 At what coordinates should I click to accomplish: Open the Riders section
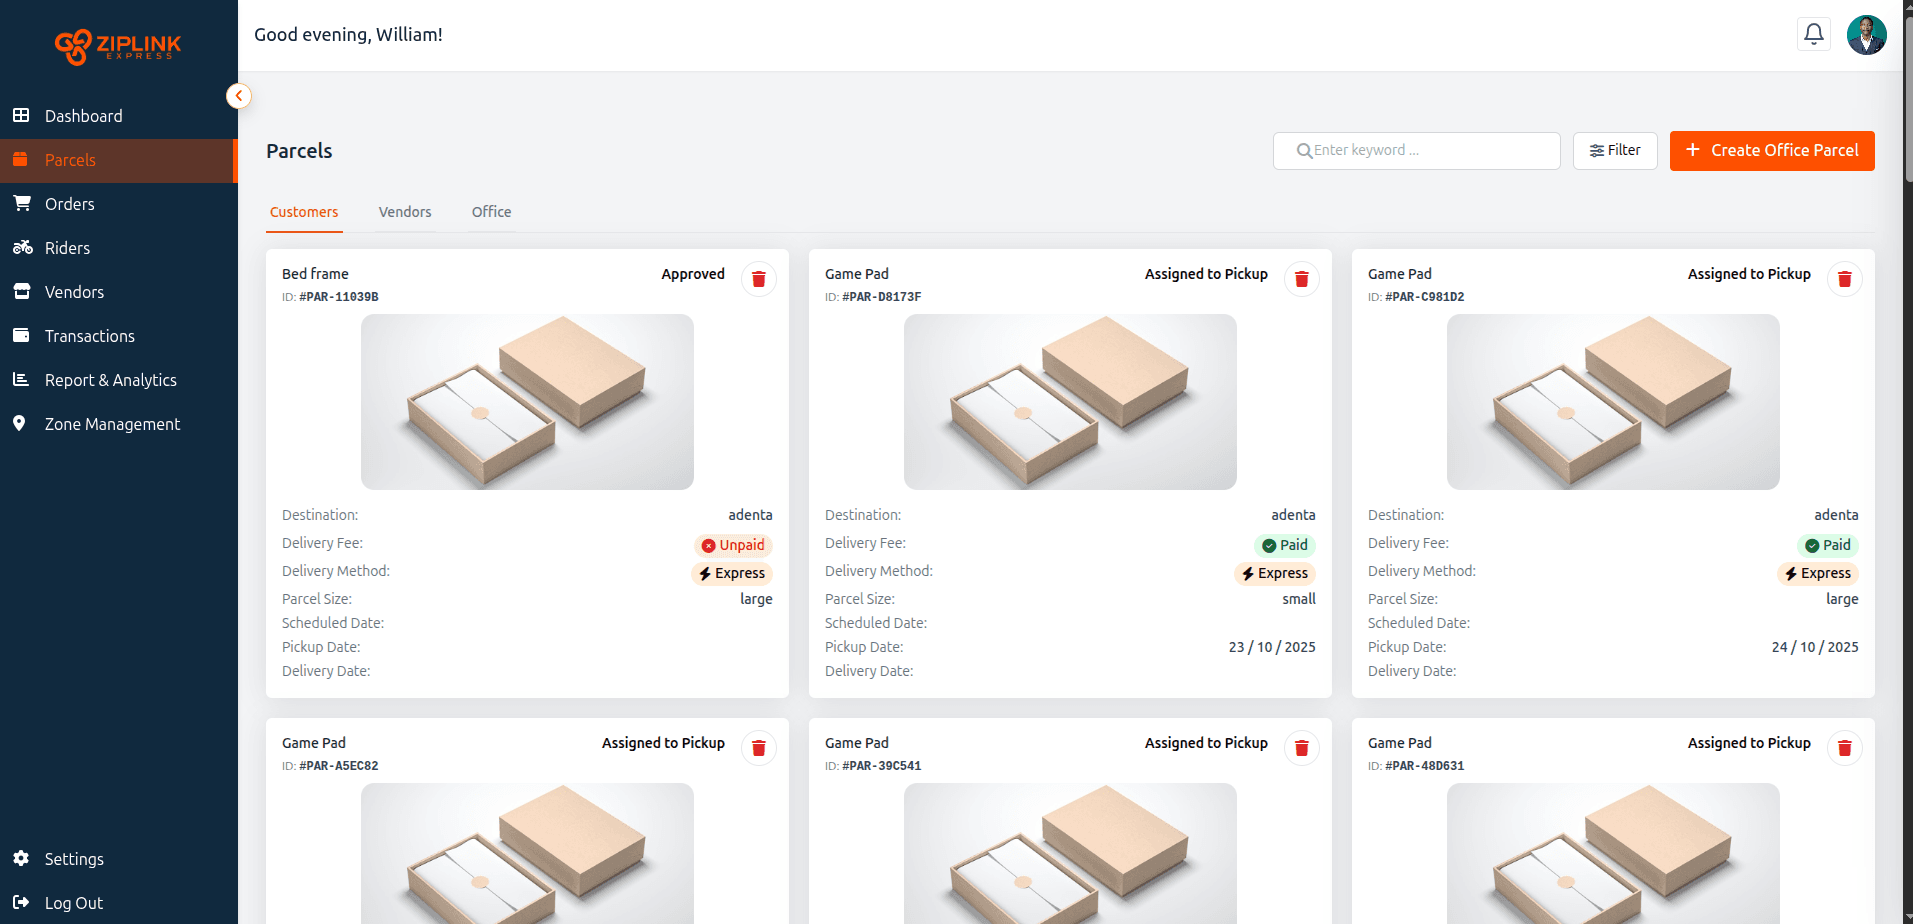tap(118, 248)
